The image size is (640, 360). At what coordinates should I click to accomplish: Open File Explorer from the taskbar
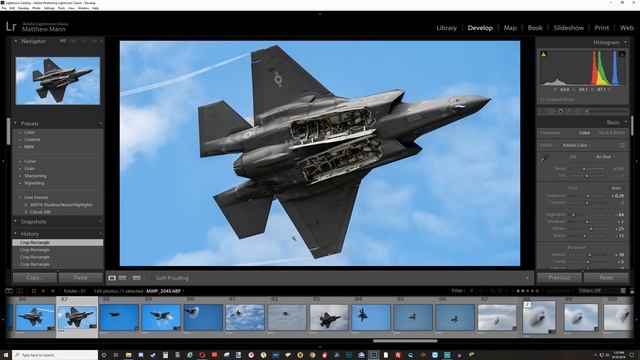128,355
